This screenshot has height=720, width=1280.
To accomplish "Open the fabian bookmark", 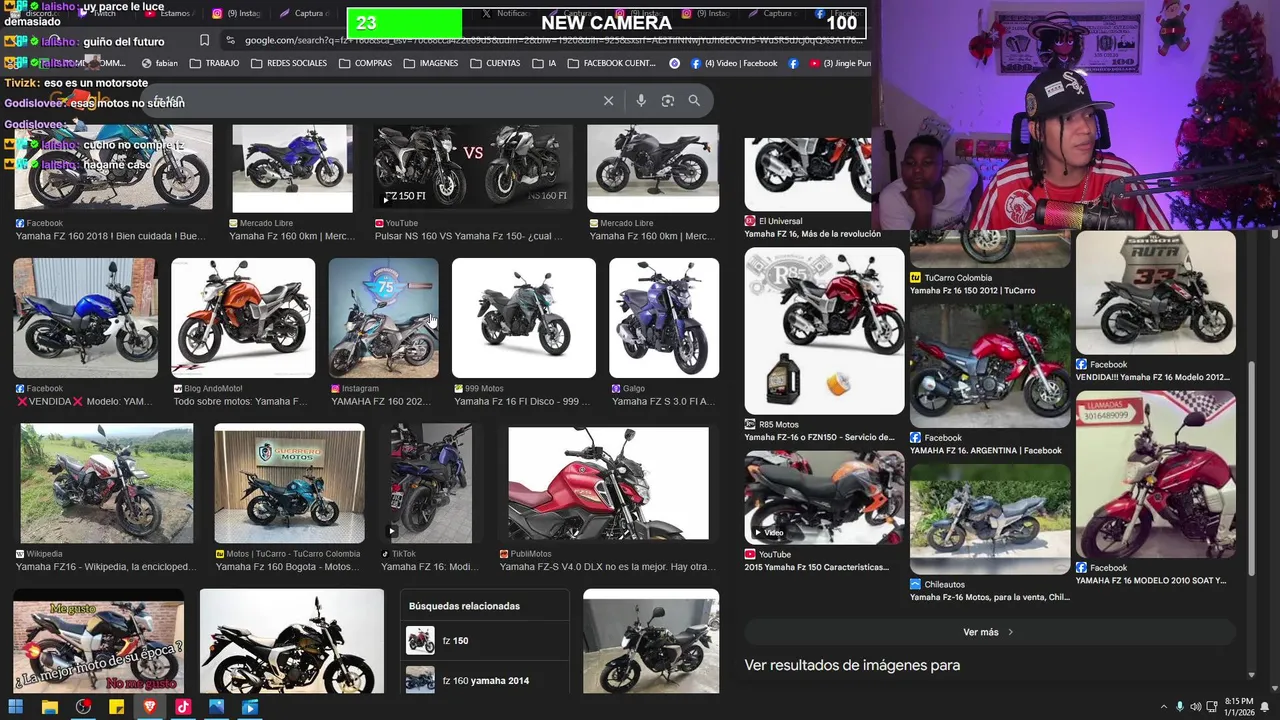I will (x=160, y=63).
